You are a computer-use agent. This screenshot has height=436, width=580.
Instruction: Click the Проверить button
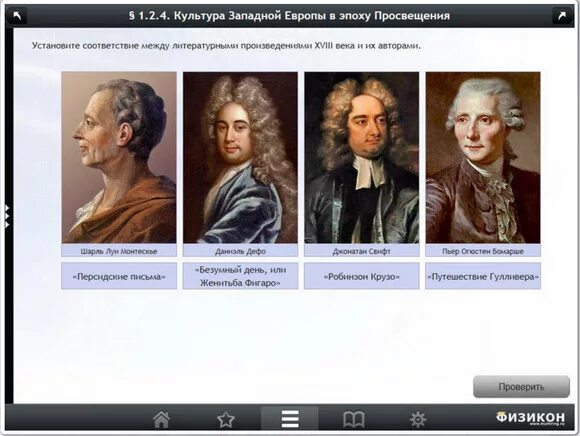click(x=521, y=387)
